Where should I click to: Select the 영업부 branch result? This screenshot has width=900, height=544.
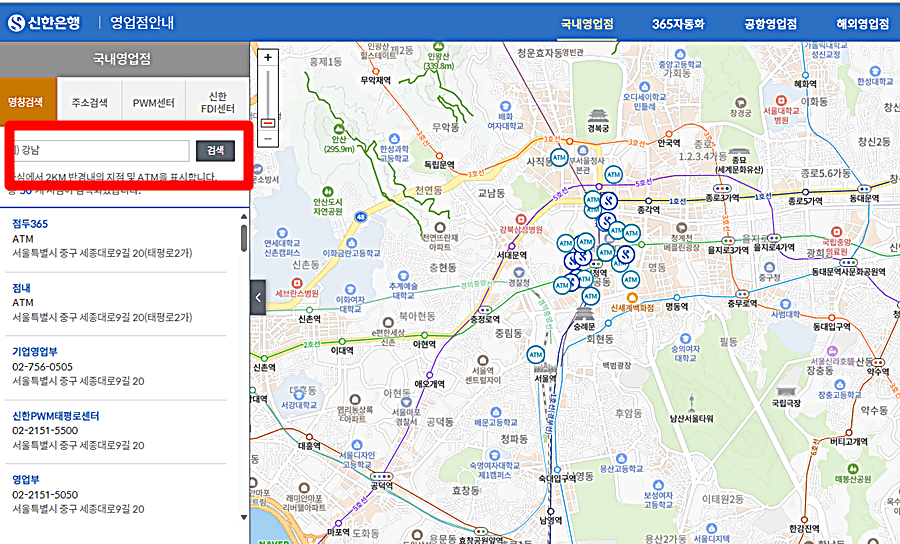[x=26, y=480]
